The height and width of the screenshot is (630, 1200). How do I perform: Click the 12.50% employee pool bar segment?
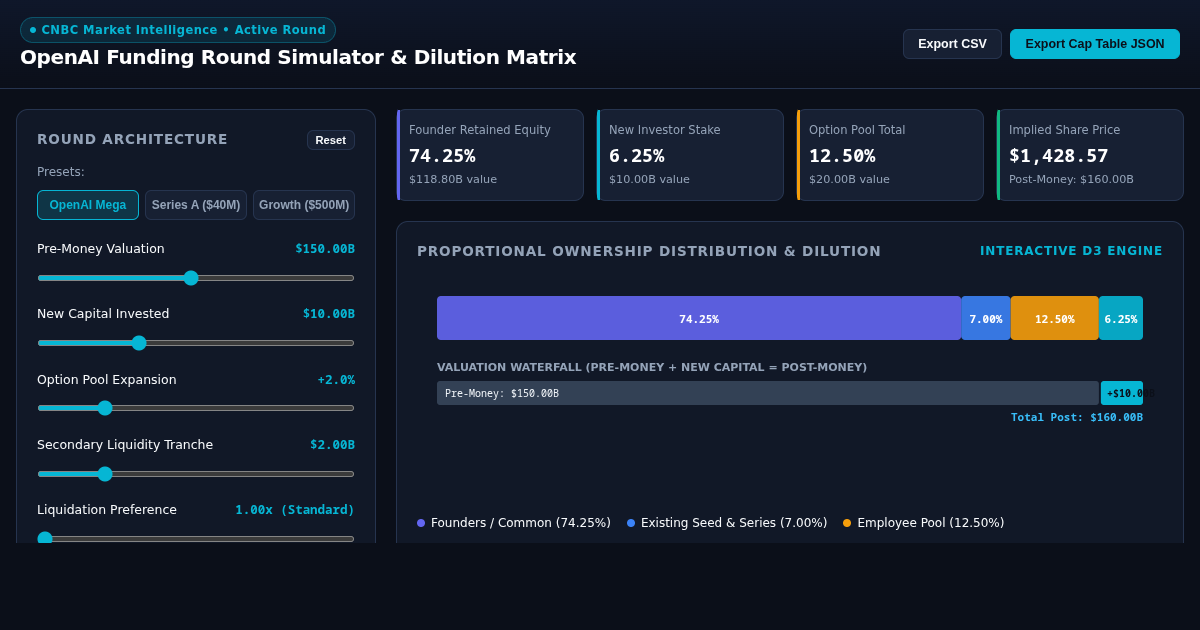click(x=1055, y=318)
